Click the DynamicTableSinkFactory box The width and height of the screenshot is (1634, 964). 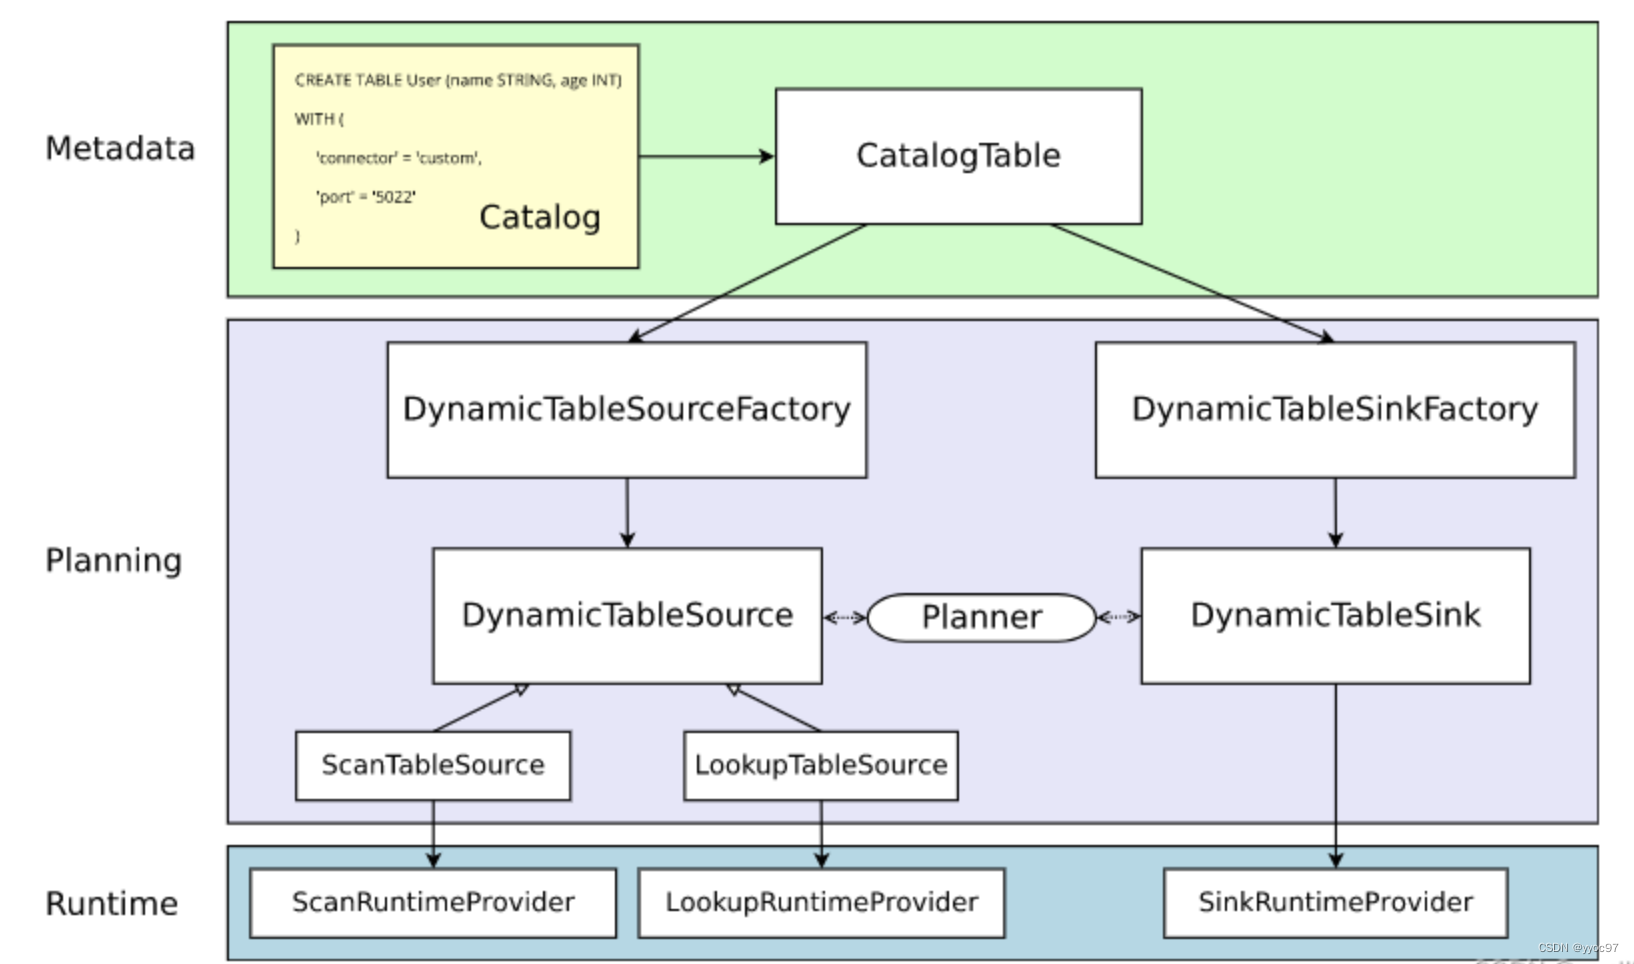[x=1335, y=410]
